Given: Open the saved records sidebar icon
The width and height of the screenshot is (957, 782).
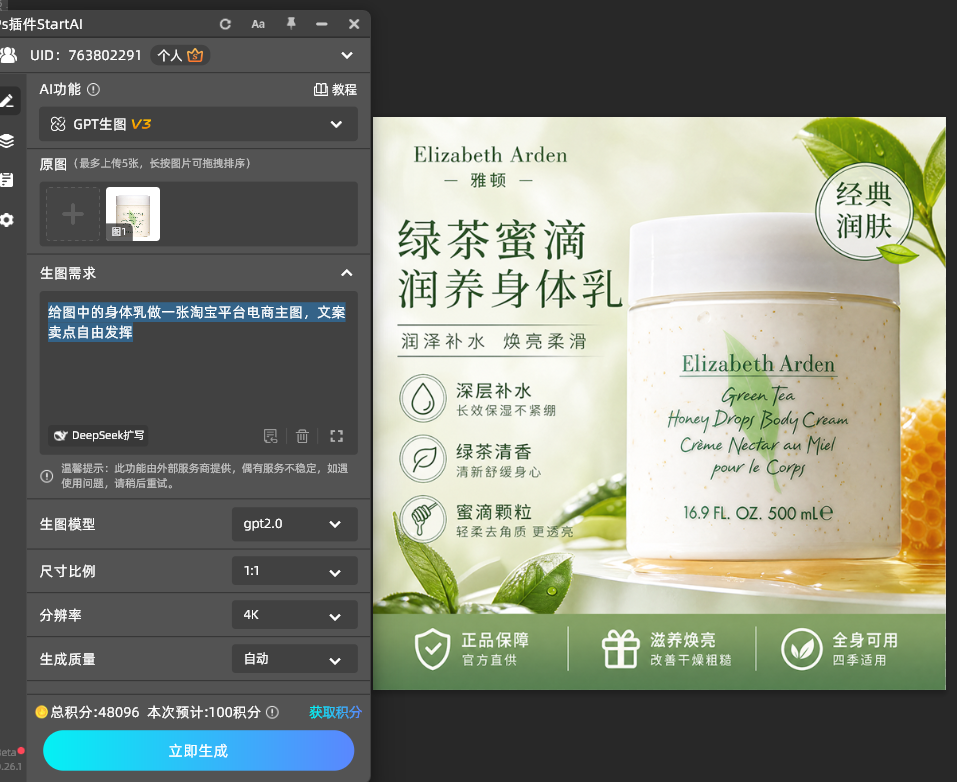Looking at the screenshot, I should (7, 180).
